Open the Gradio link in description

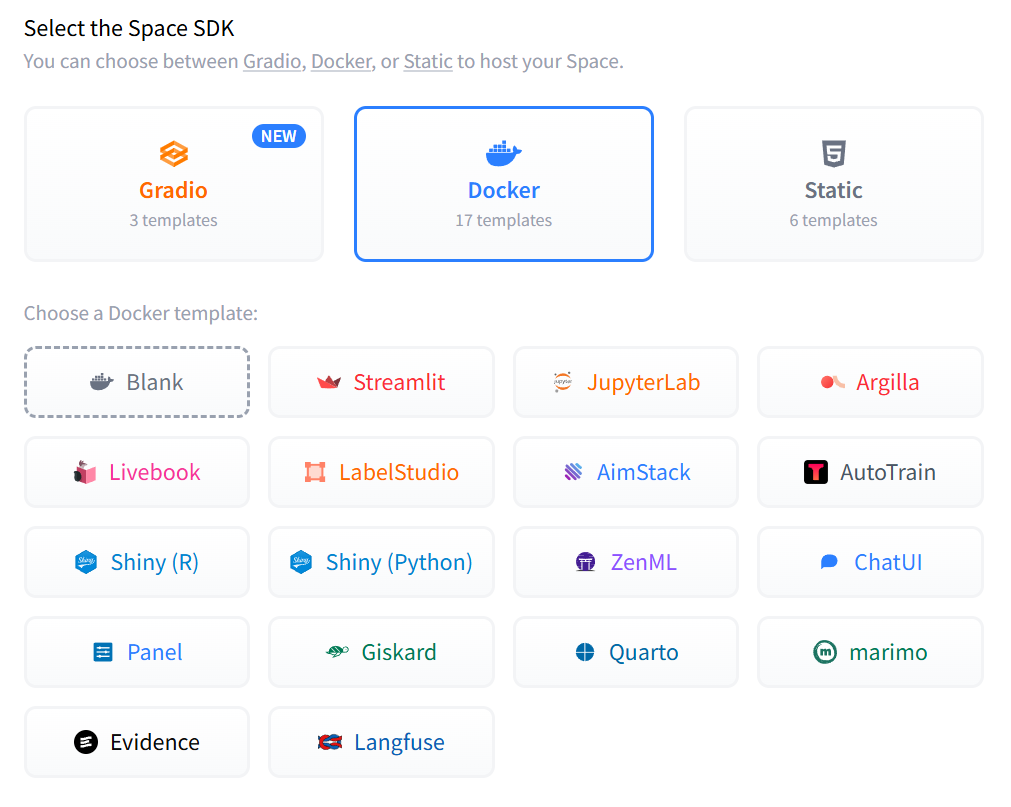point(272,61)
